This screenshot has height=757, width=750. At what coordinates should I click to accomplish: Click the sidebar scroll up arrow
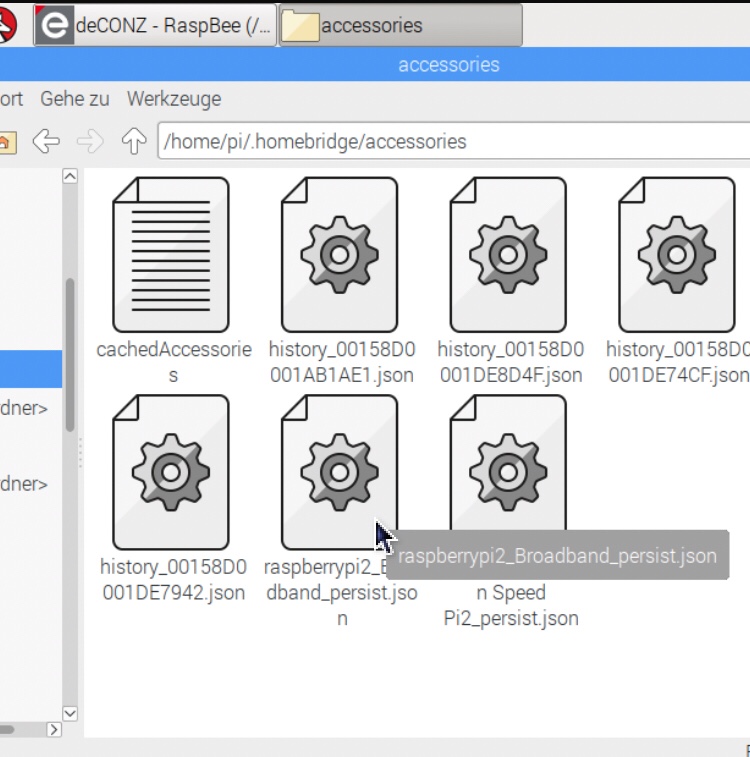click(x=70, y=176)
